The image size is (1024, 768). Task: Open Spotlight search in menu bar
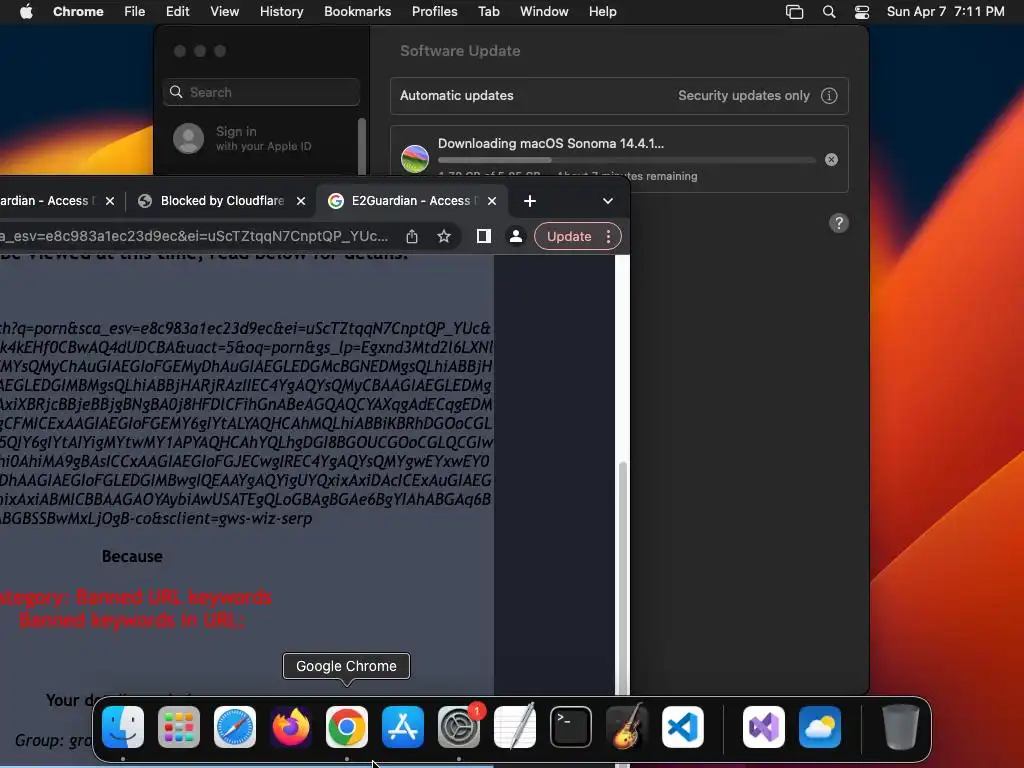(829, 12)
